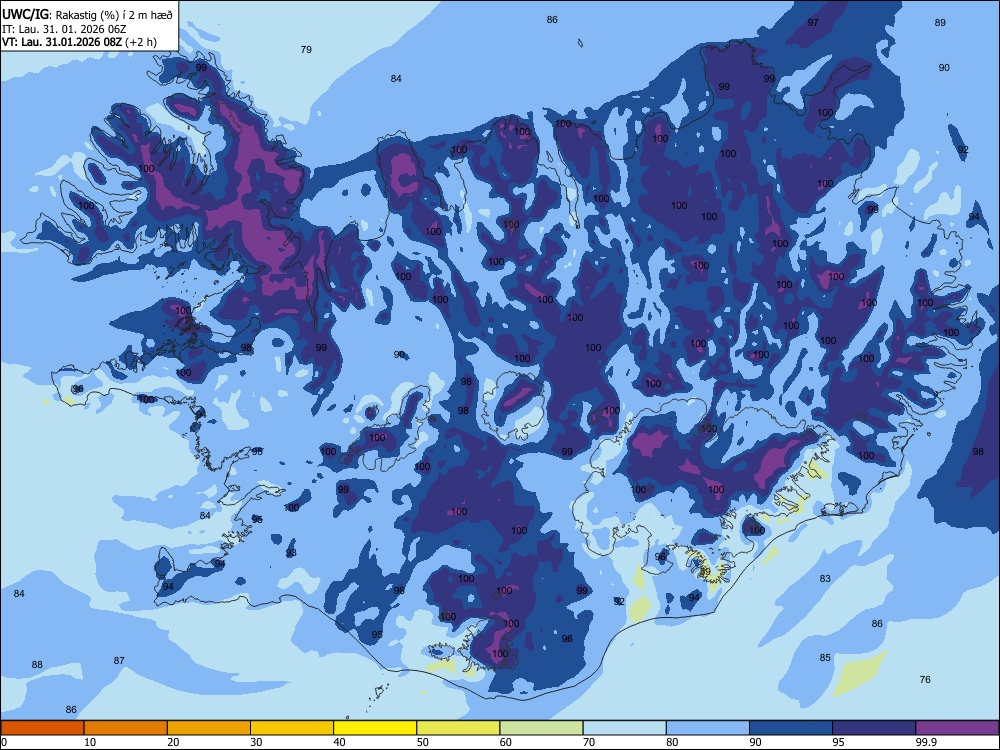This screenshot has width=1000, height=750.
Task: Click the humidity value 87 over the sea
Action: (119, 661)
